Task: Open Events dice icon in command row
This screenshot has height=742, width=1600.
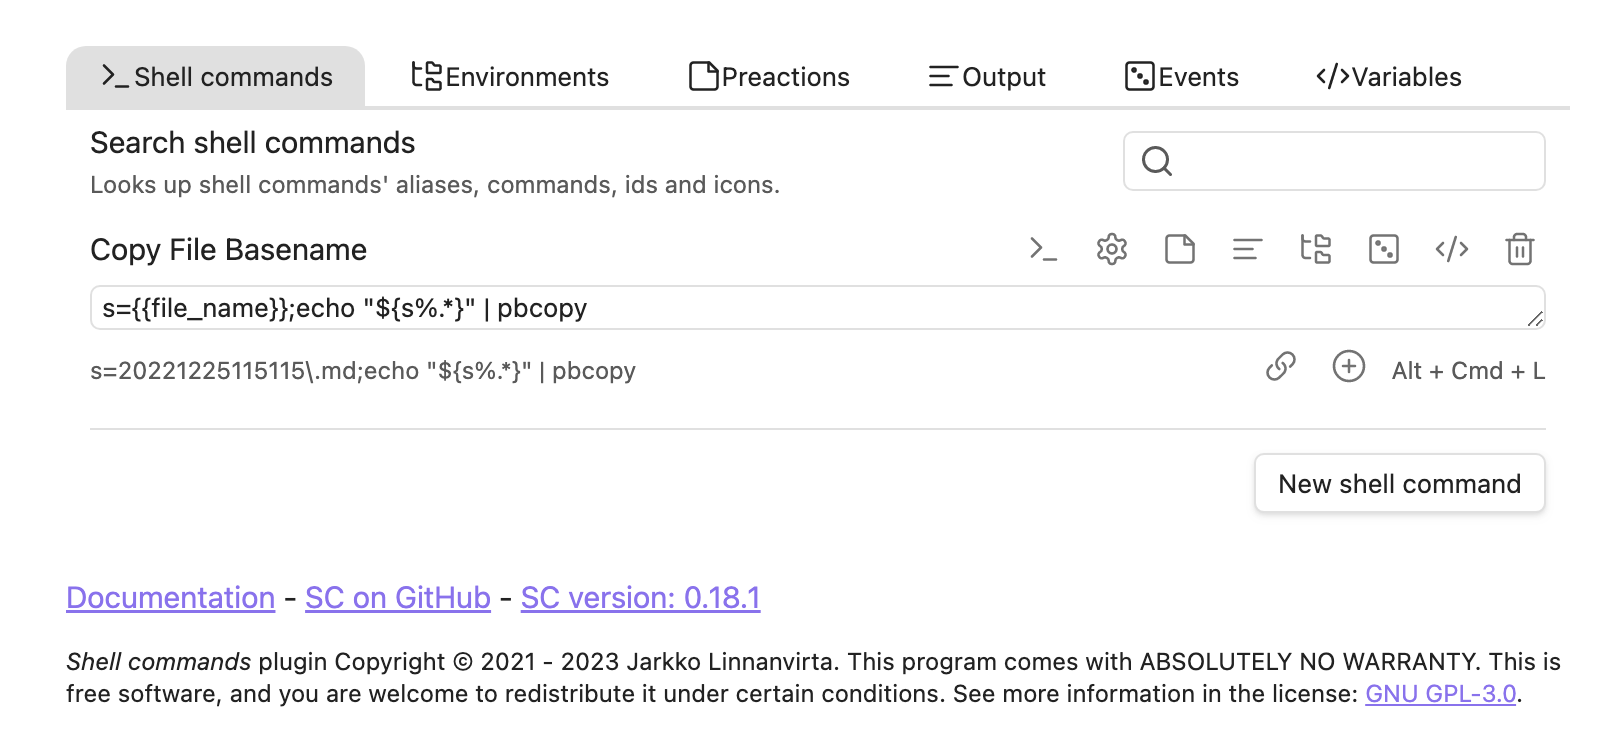Action: click(1383, 249)
